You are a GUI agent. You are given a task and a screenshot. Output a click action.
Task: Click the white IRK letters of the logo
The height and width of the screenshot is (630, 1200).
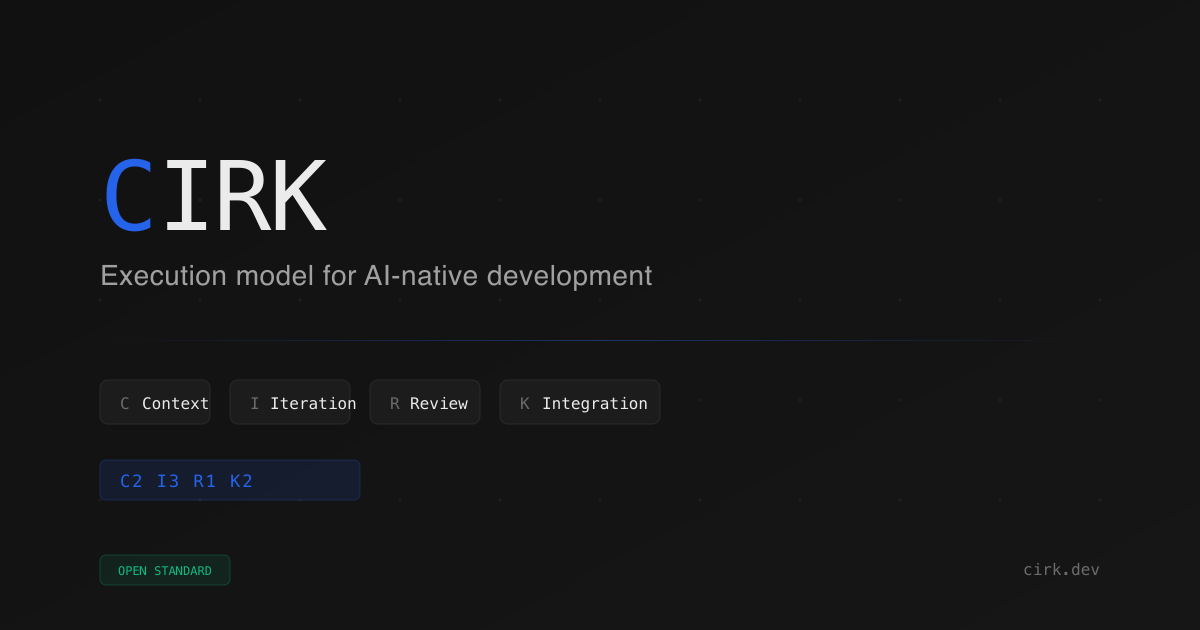[244, 198]
